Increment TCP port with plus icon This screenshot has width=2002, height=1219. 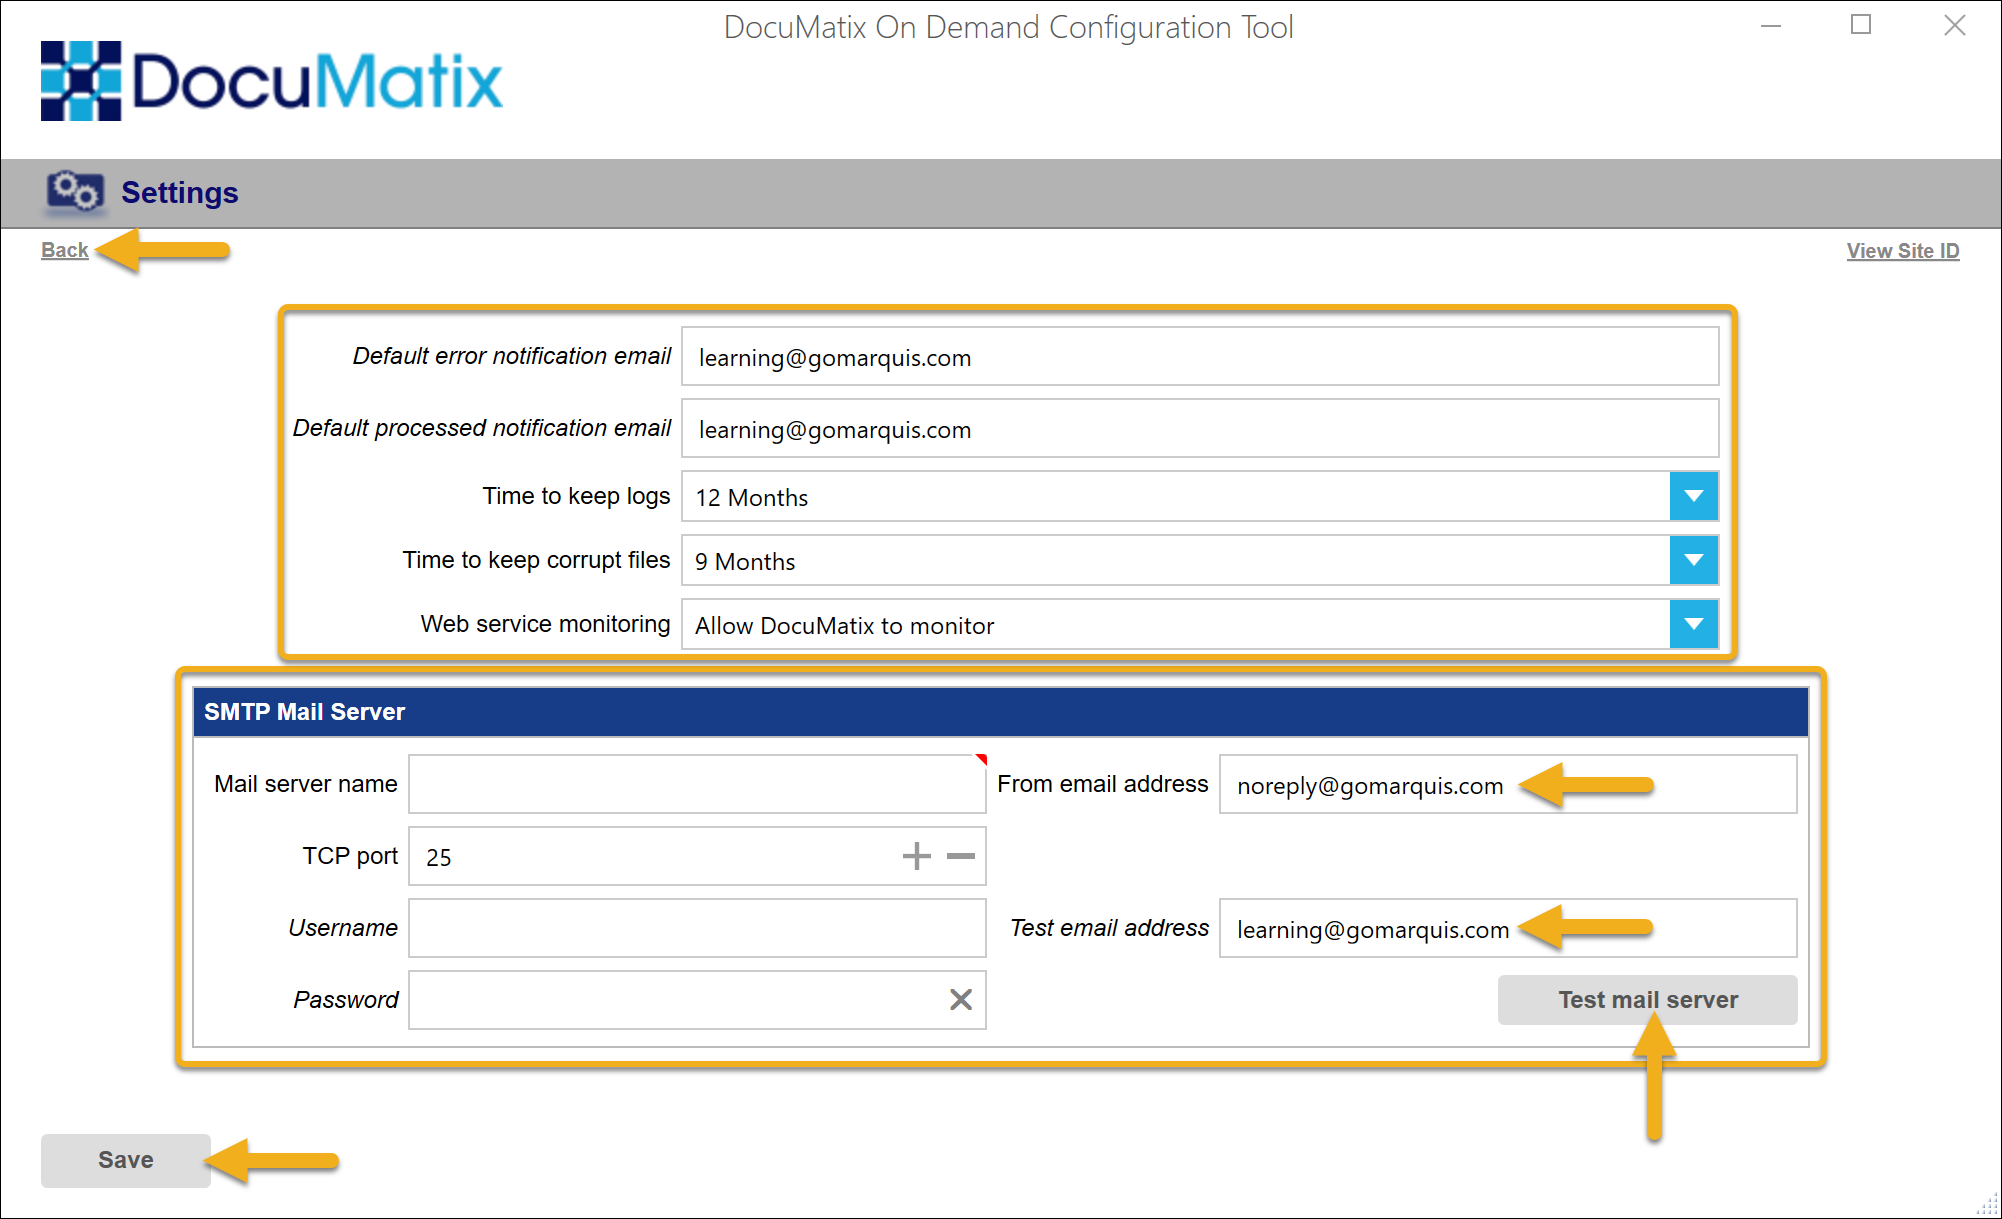(x=916, y=856)
